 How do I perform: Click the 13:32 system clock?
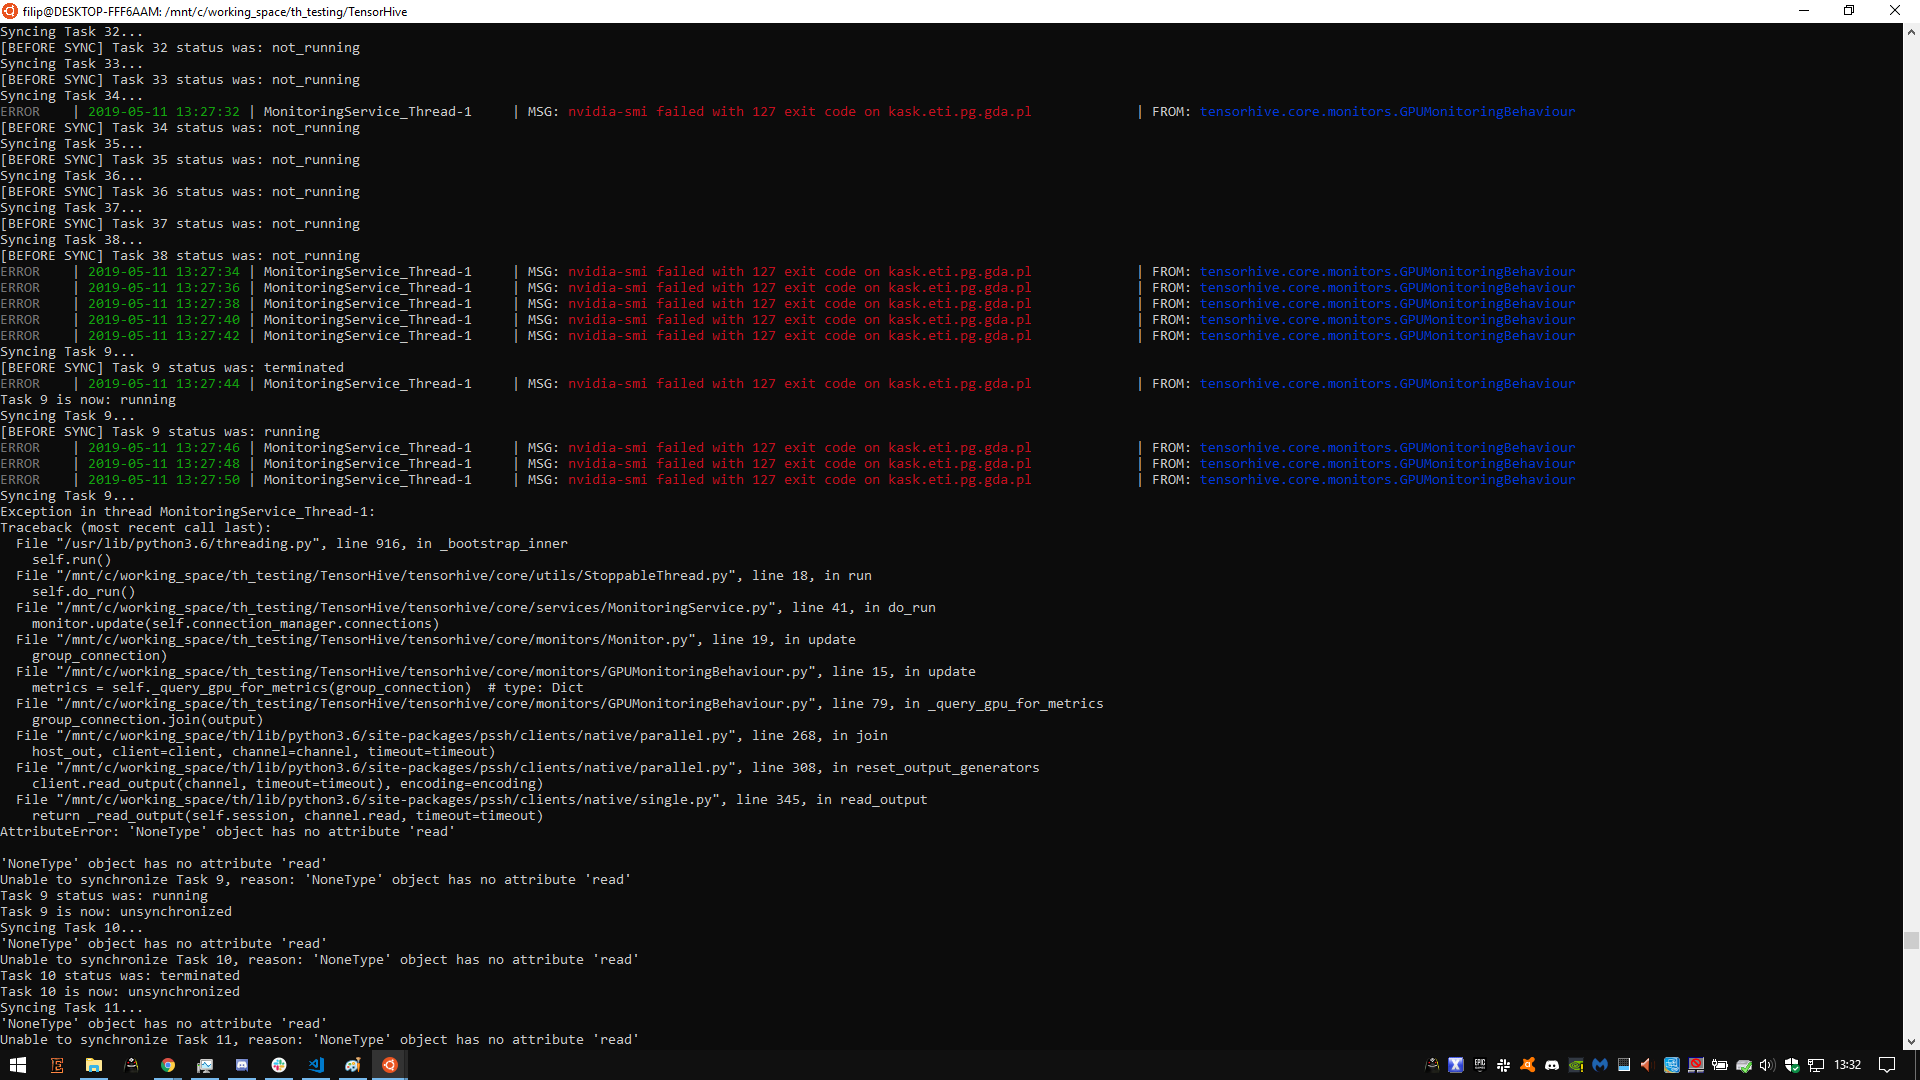click(1847, 1065)
